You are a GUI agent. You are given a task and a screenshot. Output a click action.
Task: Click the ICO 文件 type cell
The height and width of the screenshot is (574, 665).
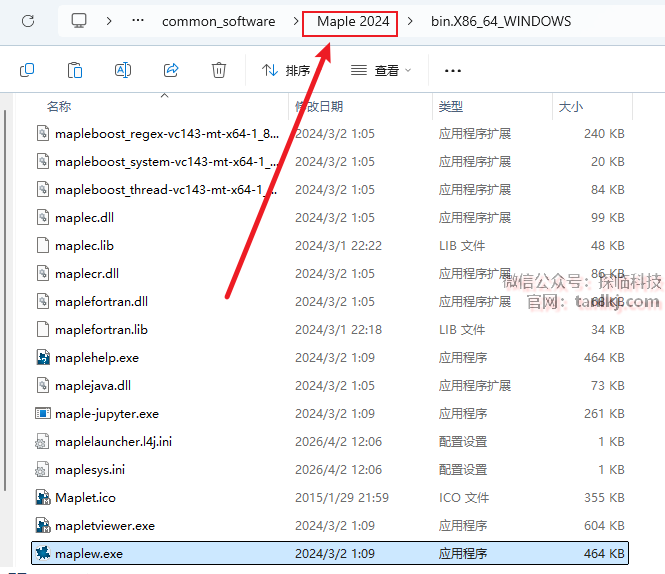pyautogui.click(x=464, y=498)
